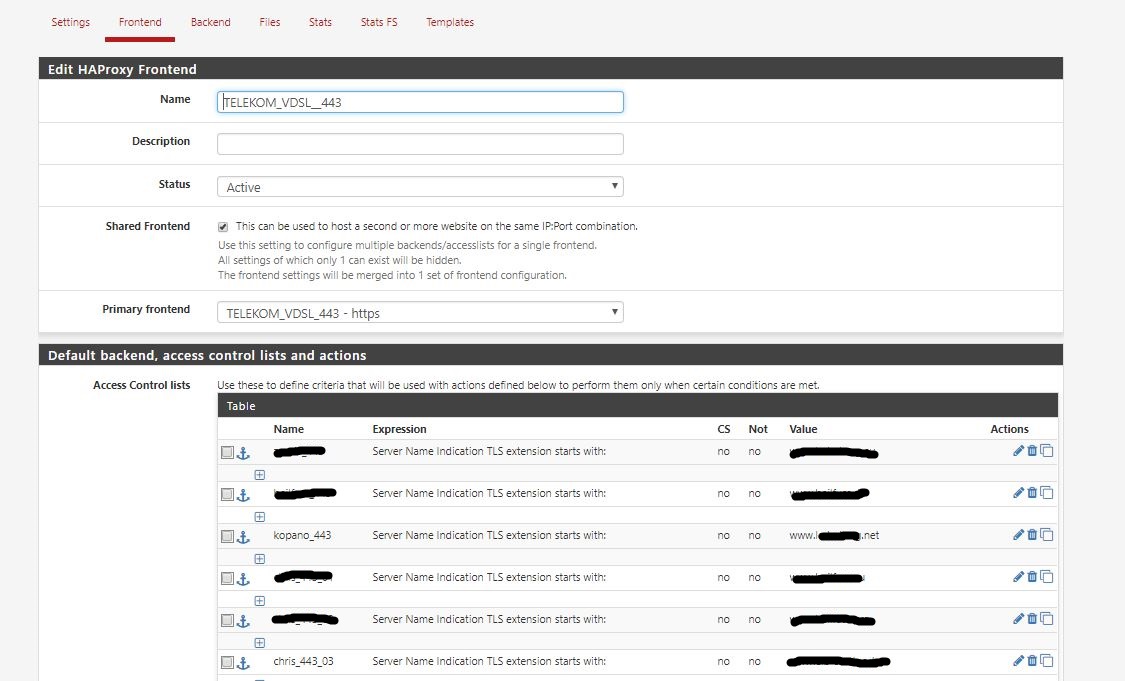
Task: Open the Status dropdown showing Active
Action: click(x=420, y=187)
